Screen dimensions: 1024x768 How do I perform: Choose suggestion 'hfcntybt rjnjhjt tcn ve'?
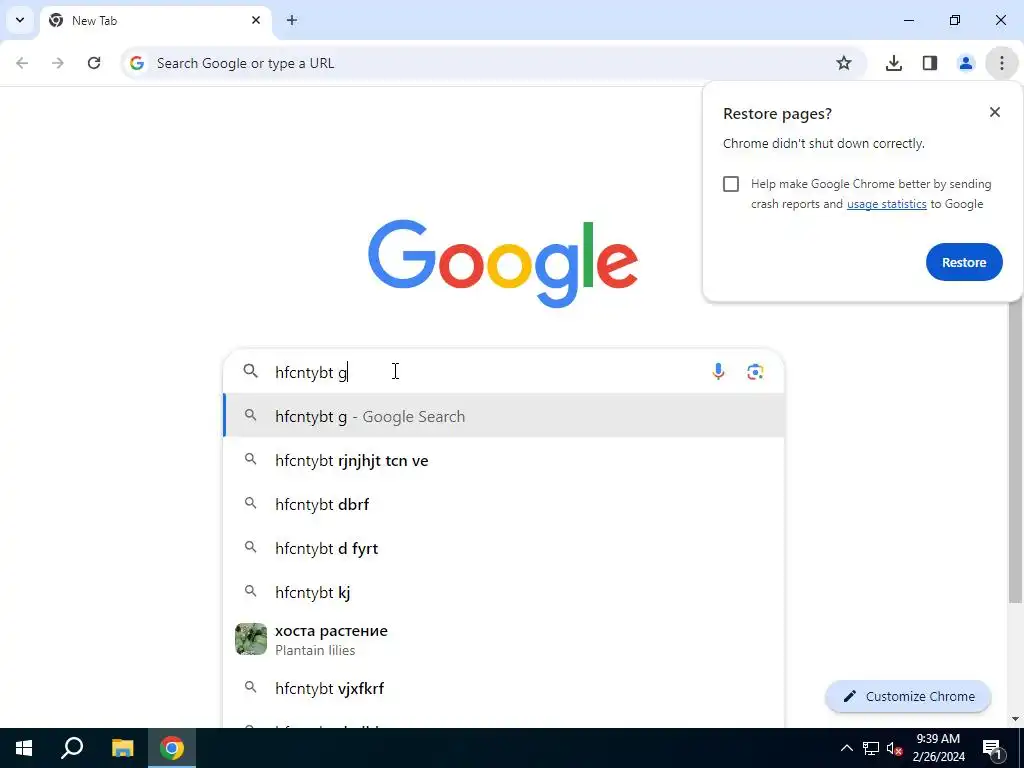click(504, 460)
